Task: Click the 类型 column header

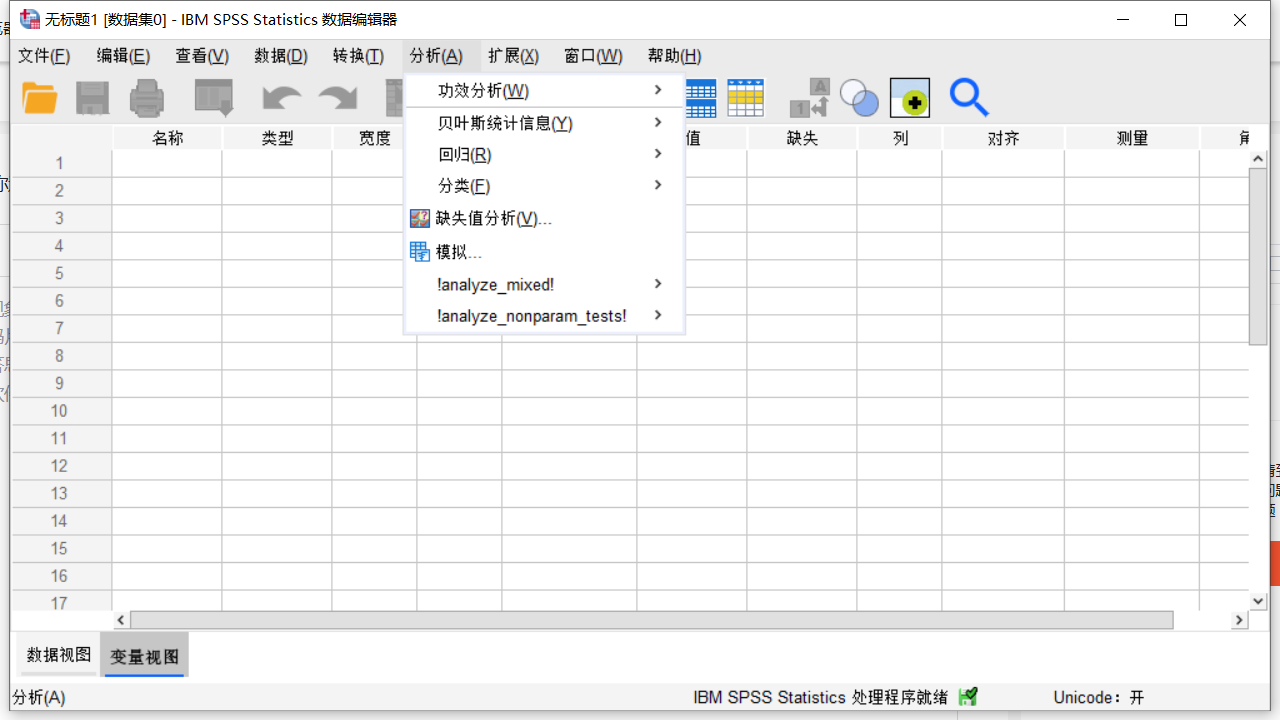Action: (277, 138)
